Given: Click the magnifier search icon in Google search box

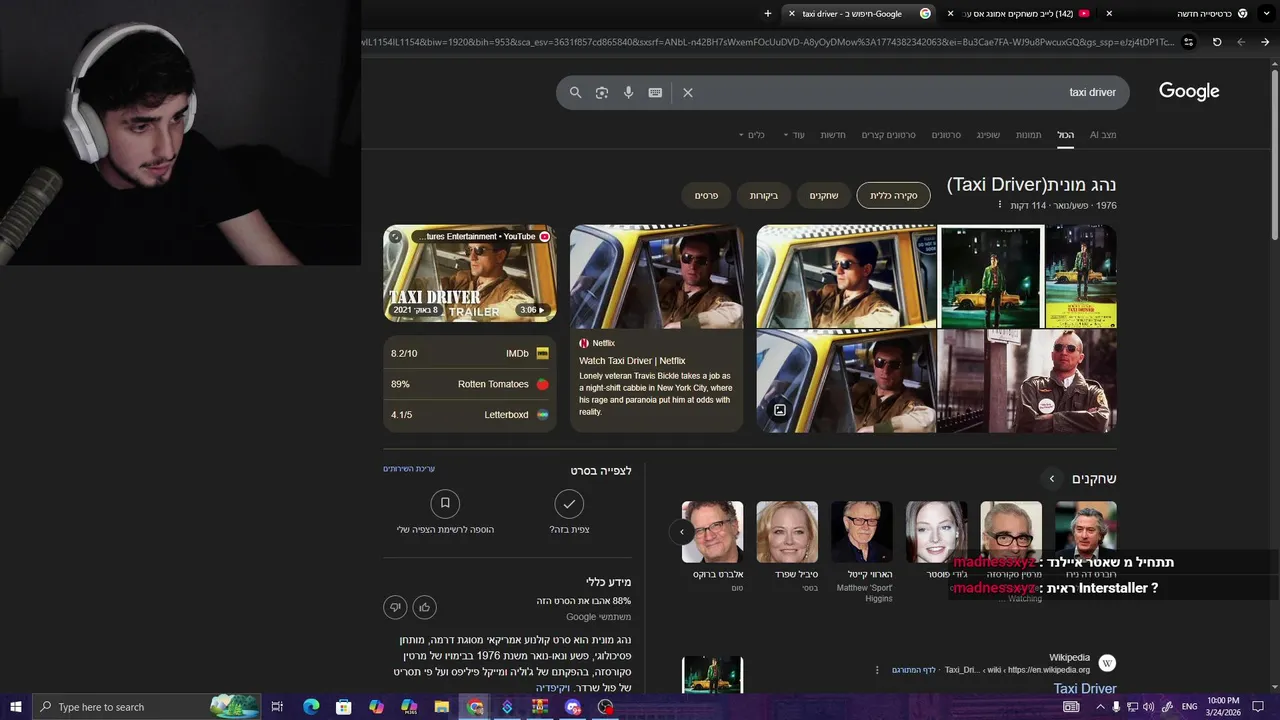Looking at the screenshot, I should tap(575, 92).
